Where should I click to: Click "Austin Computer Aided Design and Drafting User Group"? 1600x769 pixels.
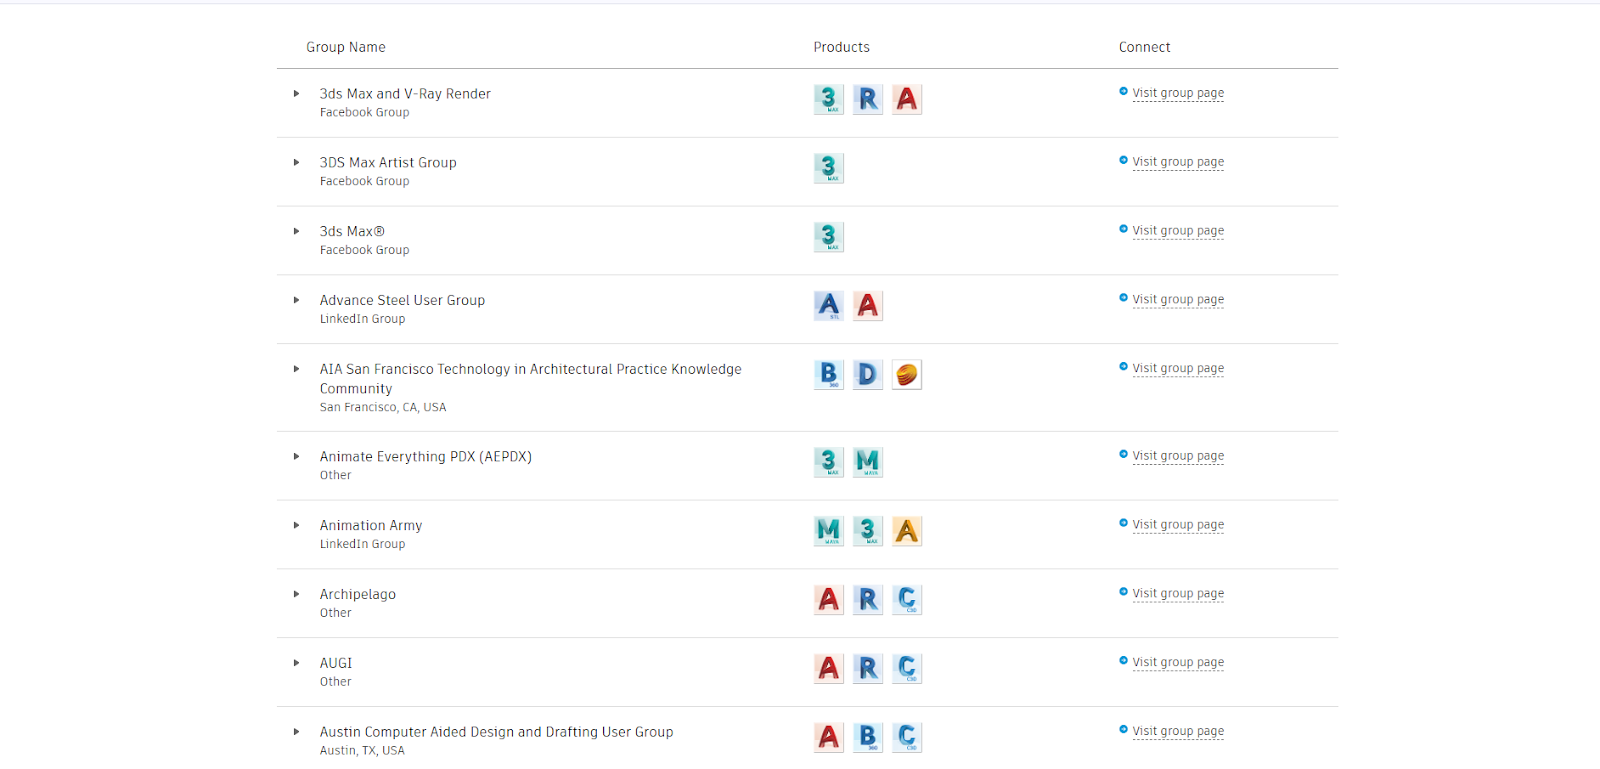coord(496,732)
